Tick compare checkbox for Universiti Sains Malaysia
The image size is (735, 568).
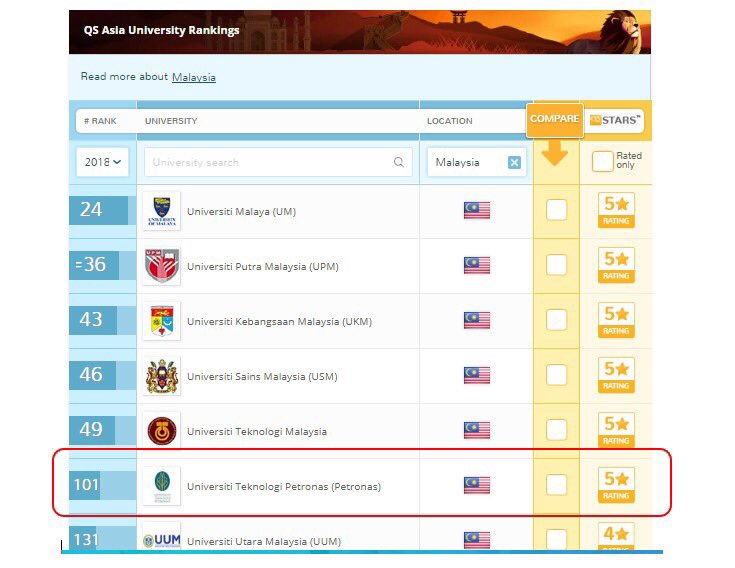556,374
